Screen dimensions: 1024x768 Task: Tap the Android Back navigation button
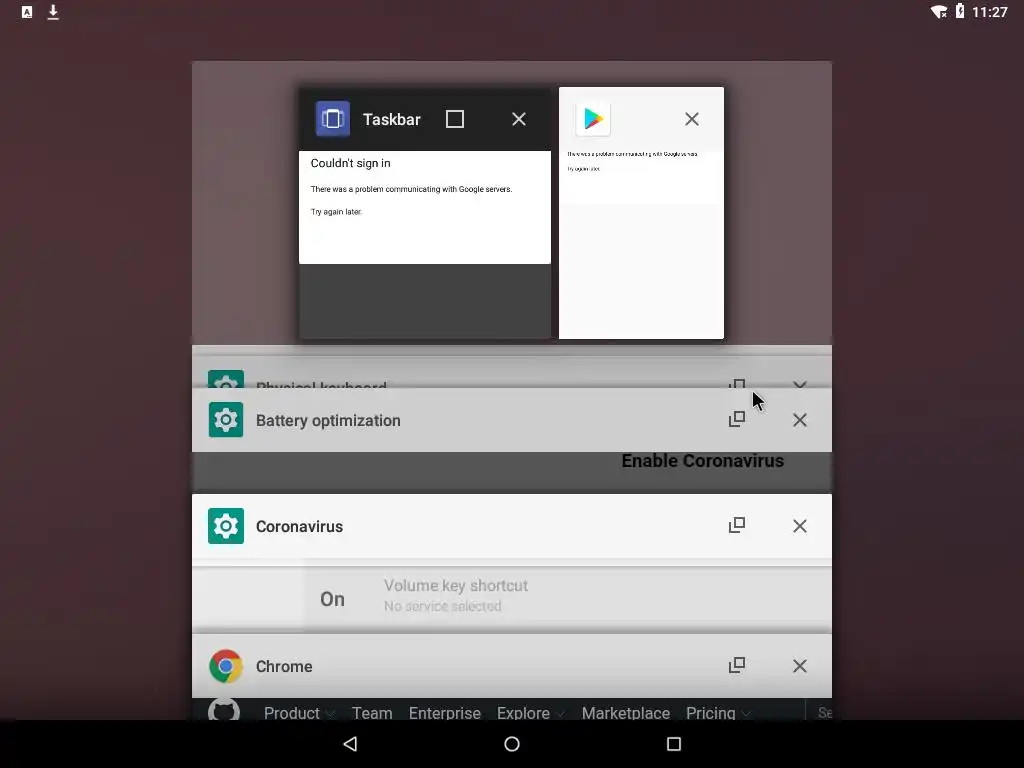[351, 744]
